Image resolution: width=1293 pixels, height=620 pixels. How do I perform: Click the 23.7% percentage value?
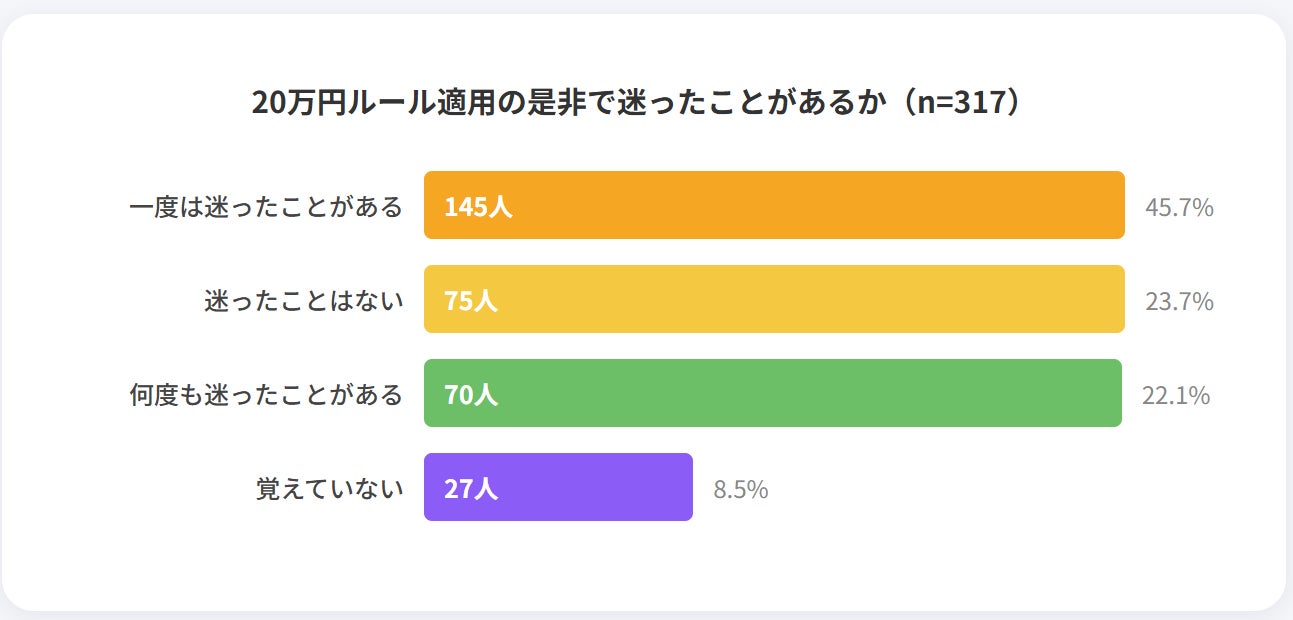1179,302
